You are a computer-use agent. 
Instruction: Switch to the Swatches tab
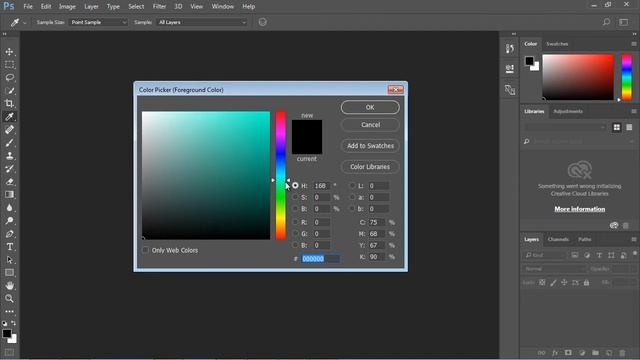557,44
